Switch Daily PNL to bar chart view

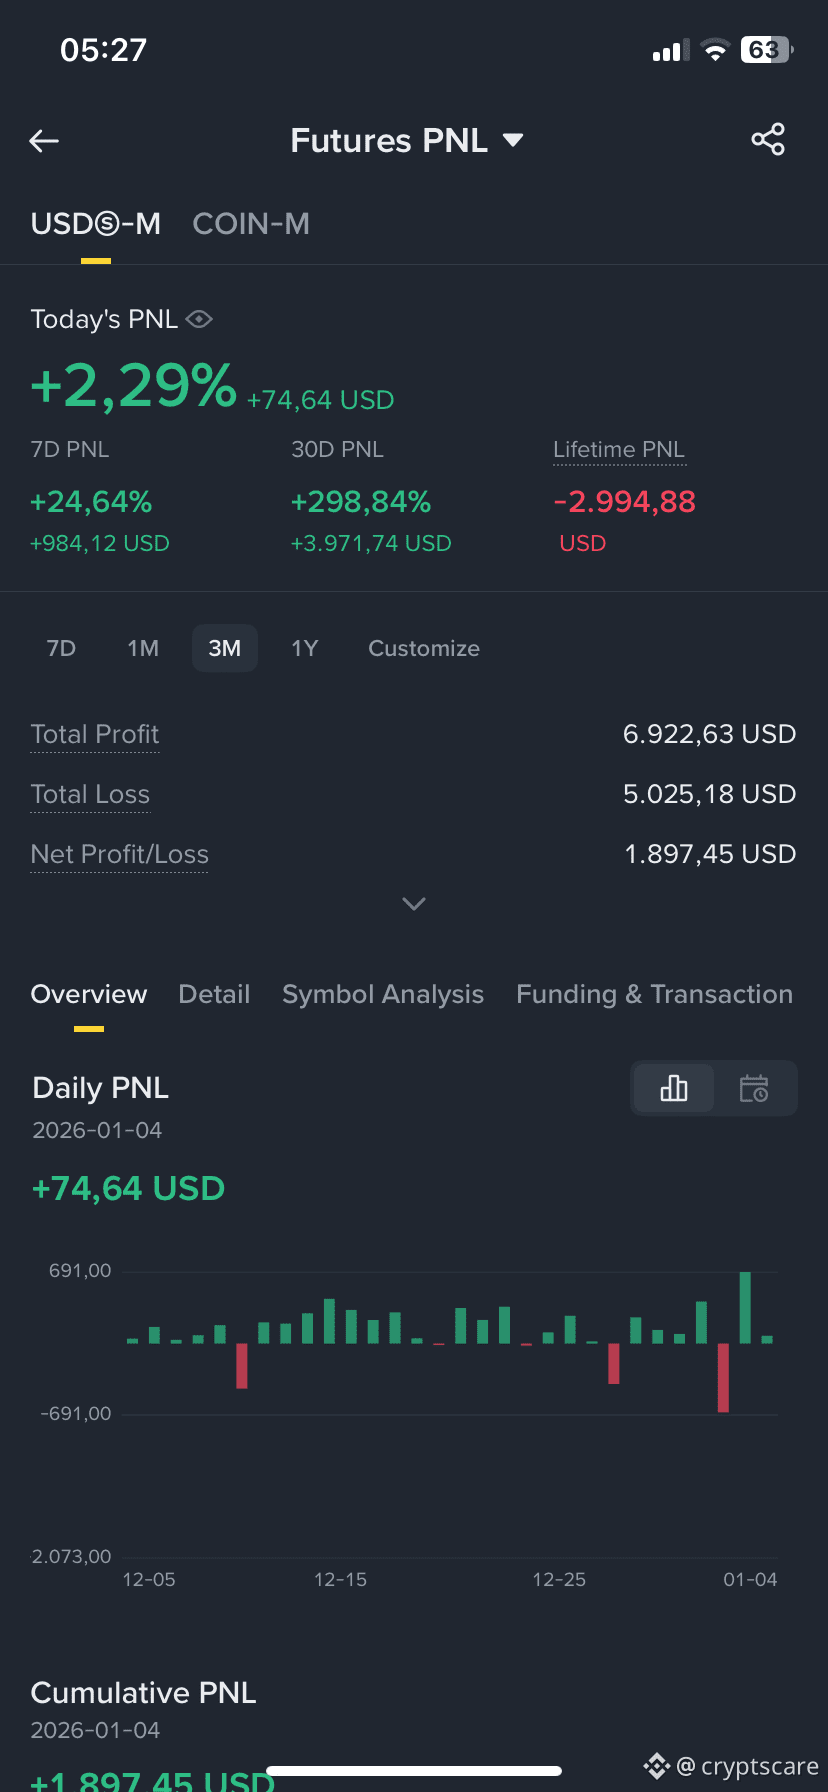coord(674,1088)
